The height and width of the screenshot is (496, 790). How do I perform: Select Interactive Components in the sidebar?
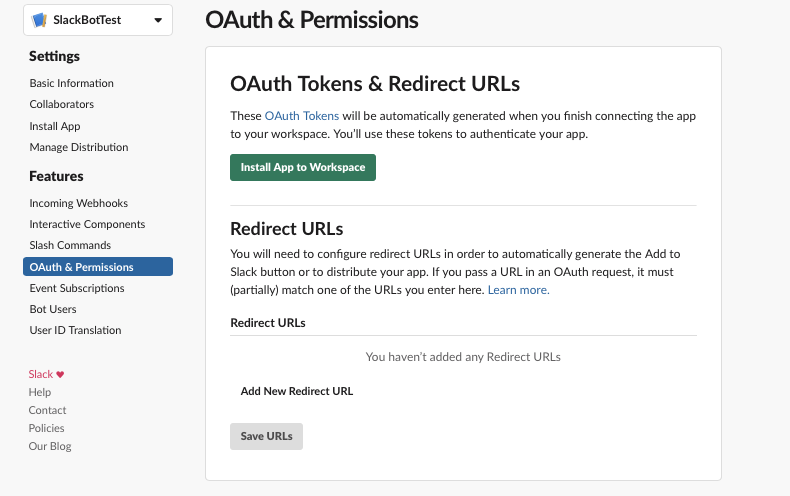coord(87,224)
